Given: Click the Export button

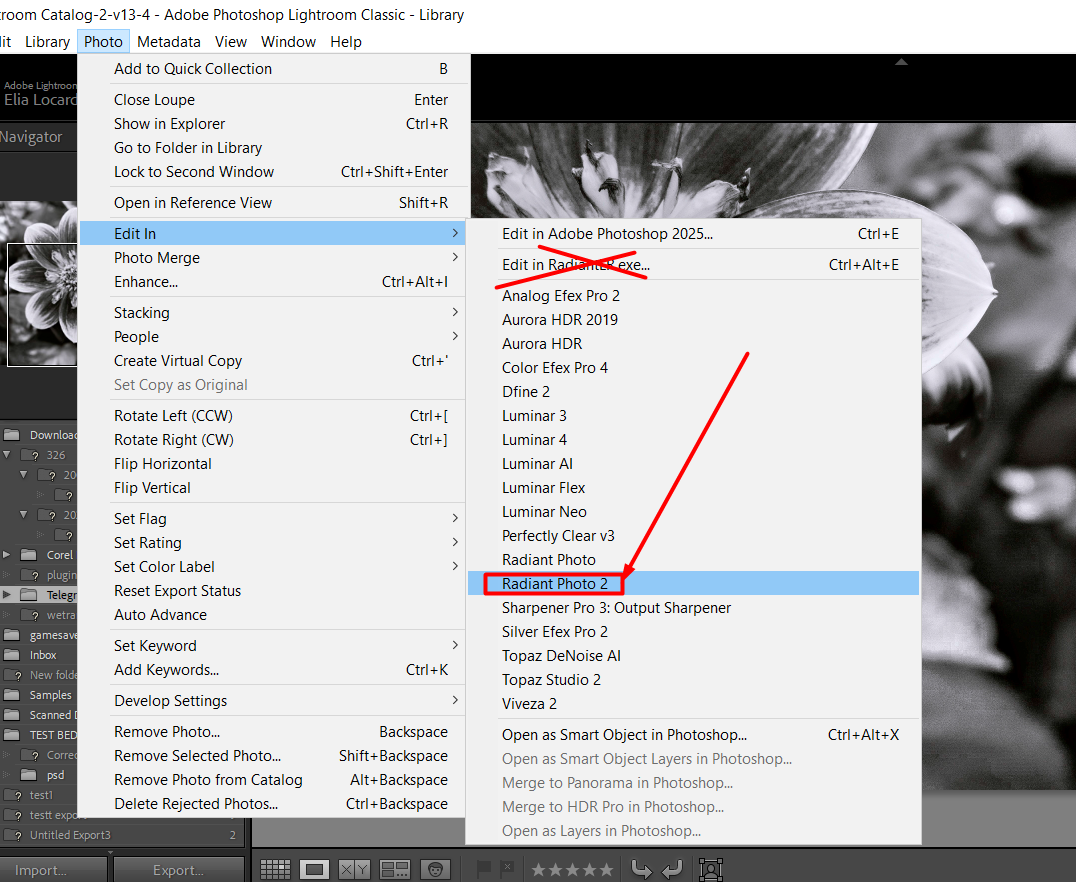Looking at the screenshot, I should [178, 870].
